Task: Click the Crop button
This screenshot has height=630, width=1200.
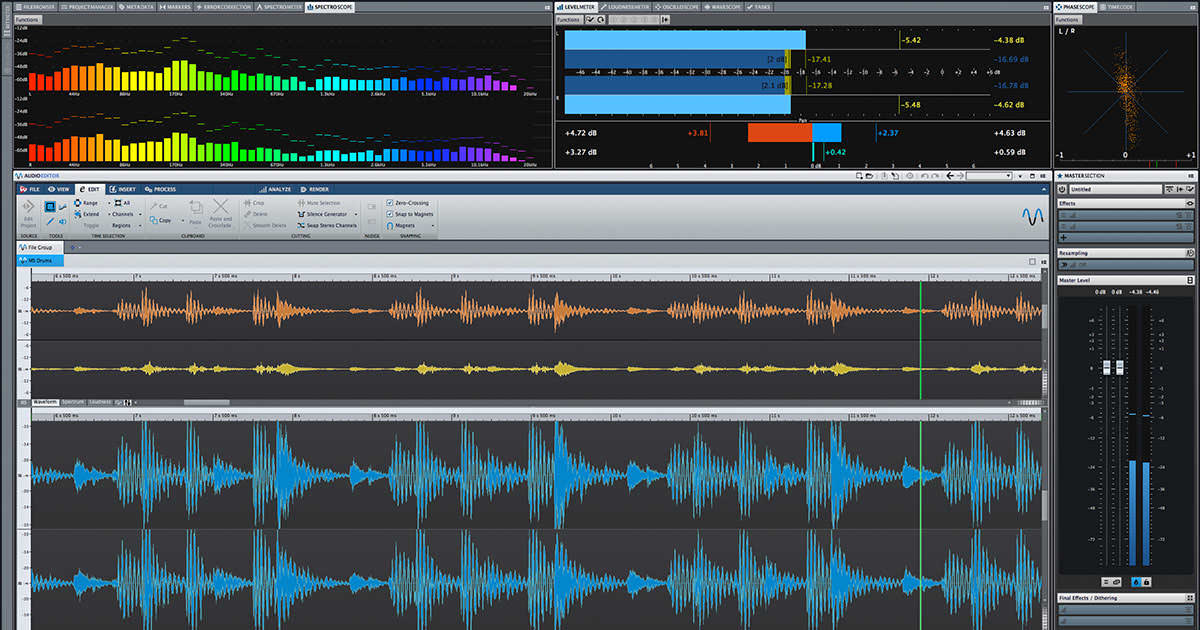Action: pos(255,203)
